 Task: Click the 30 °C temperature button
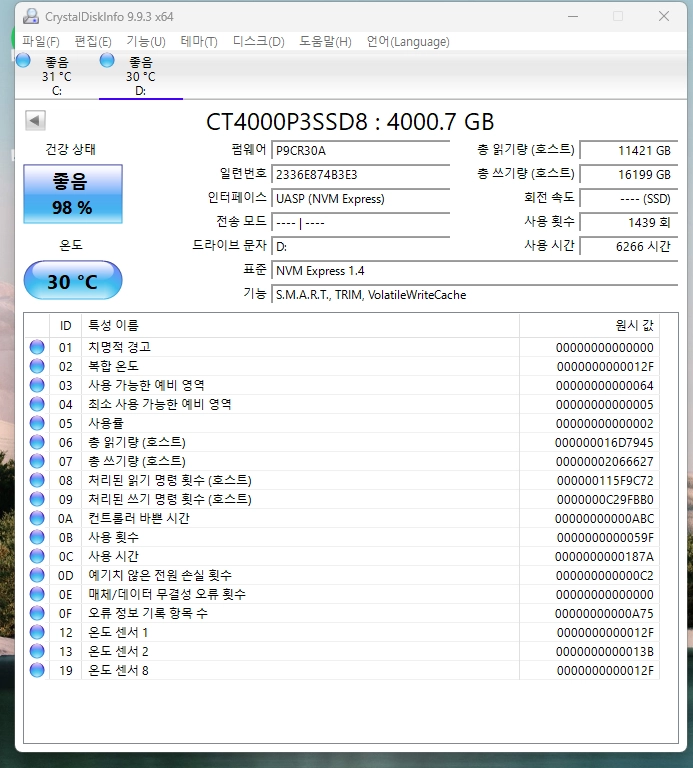point(73,280)
